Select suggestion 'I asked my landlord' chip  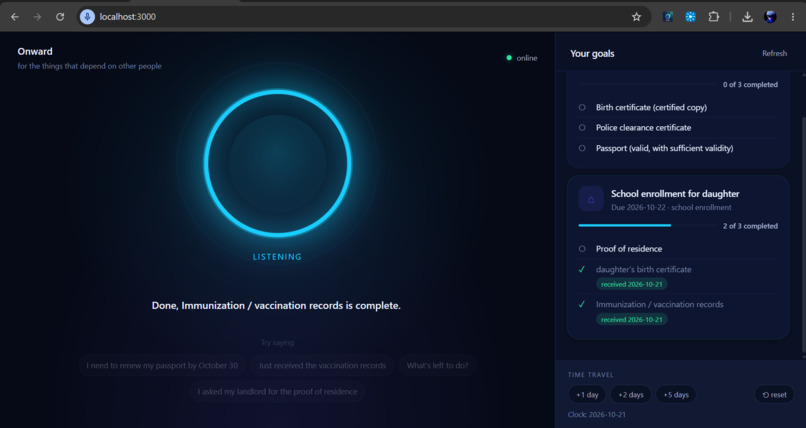pyautogui.click(x=277, y=392)
